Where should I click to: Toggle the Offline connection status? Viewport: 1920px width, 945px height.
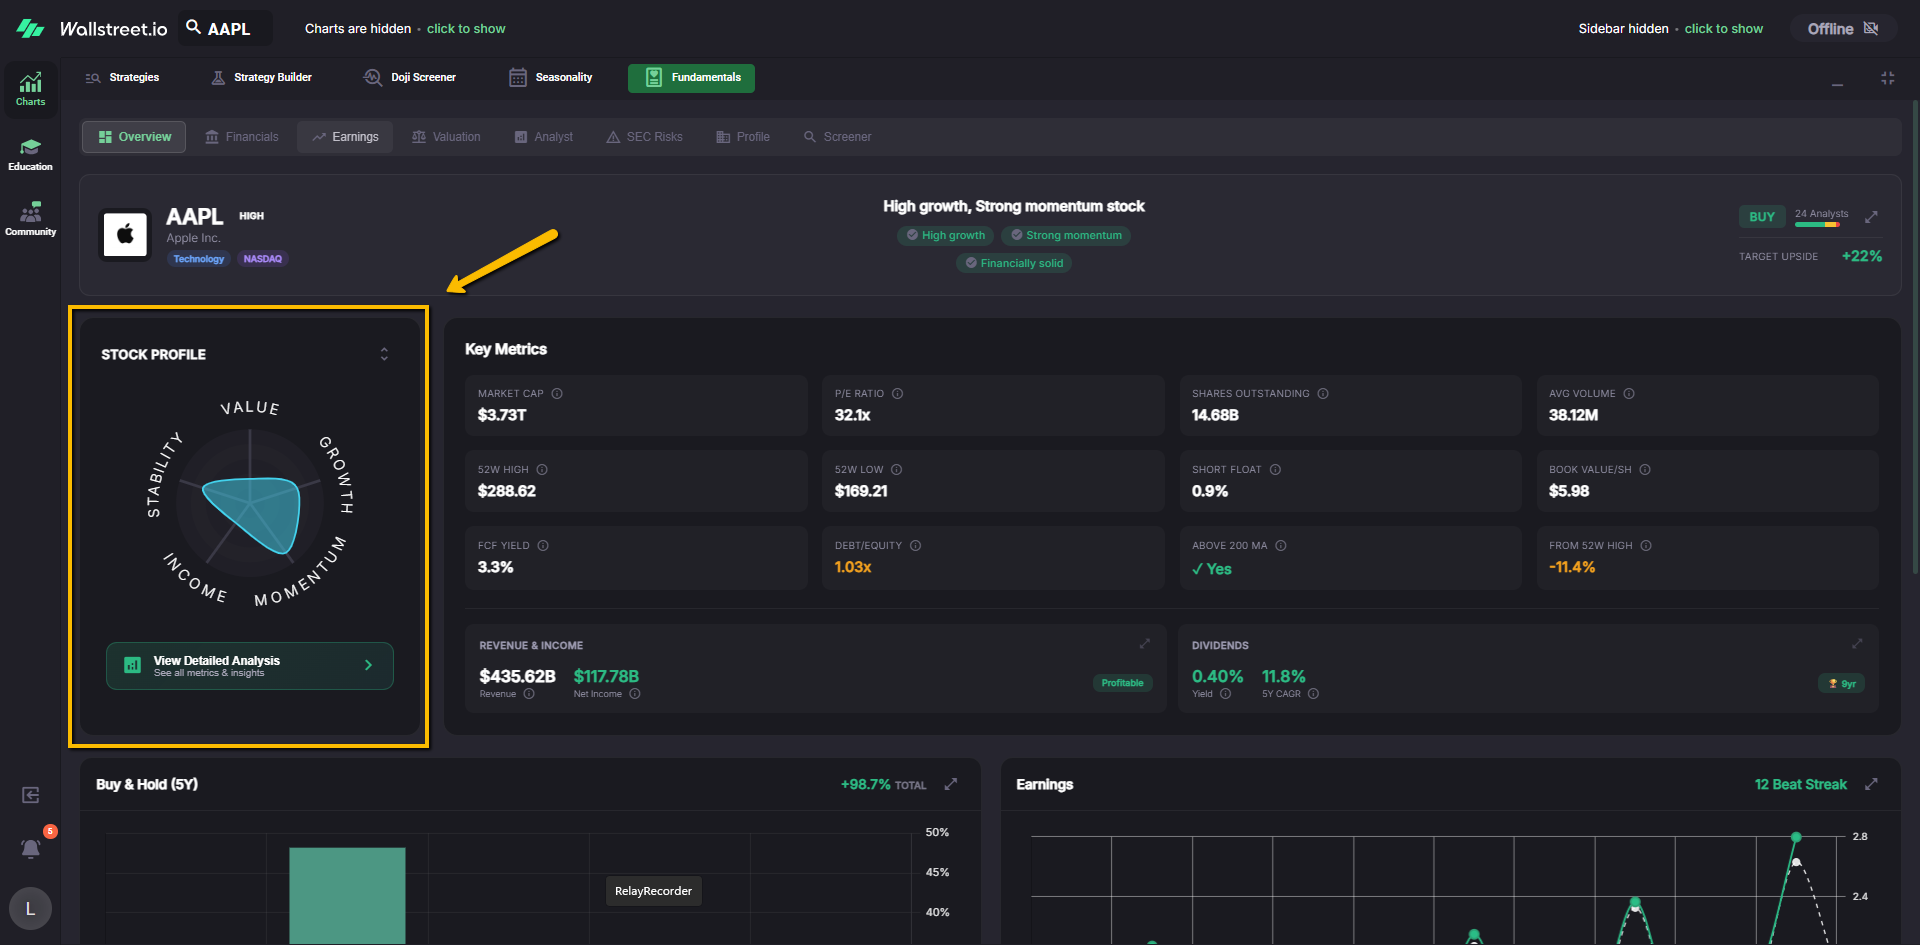1842,29
